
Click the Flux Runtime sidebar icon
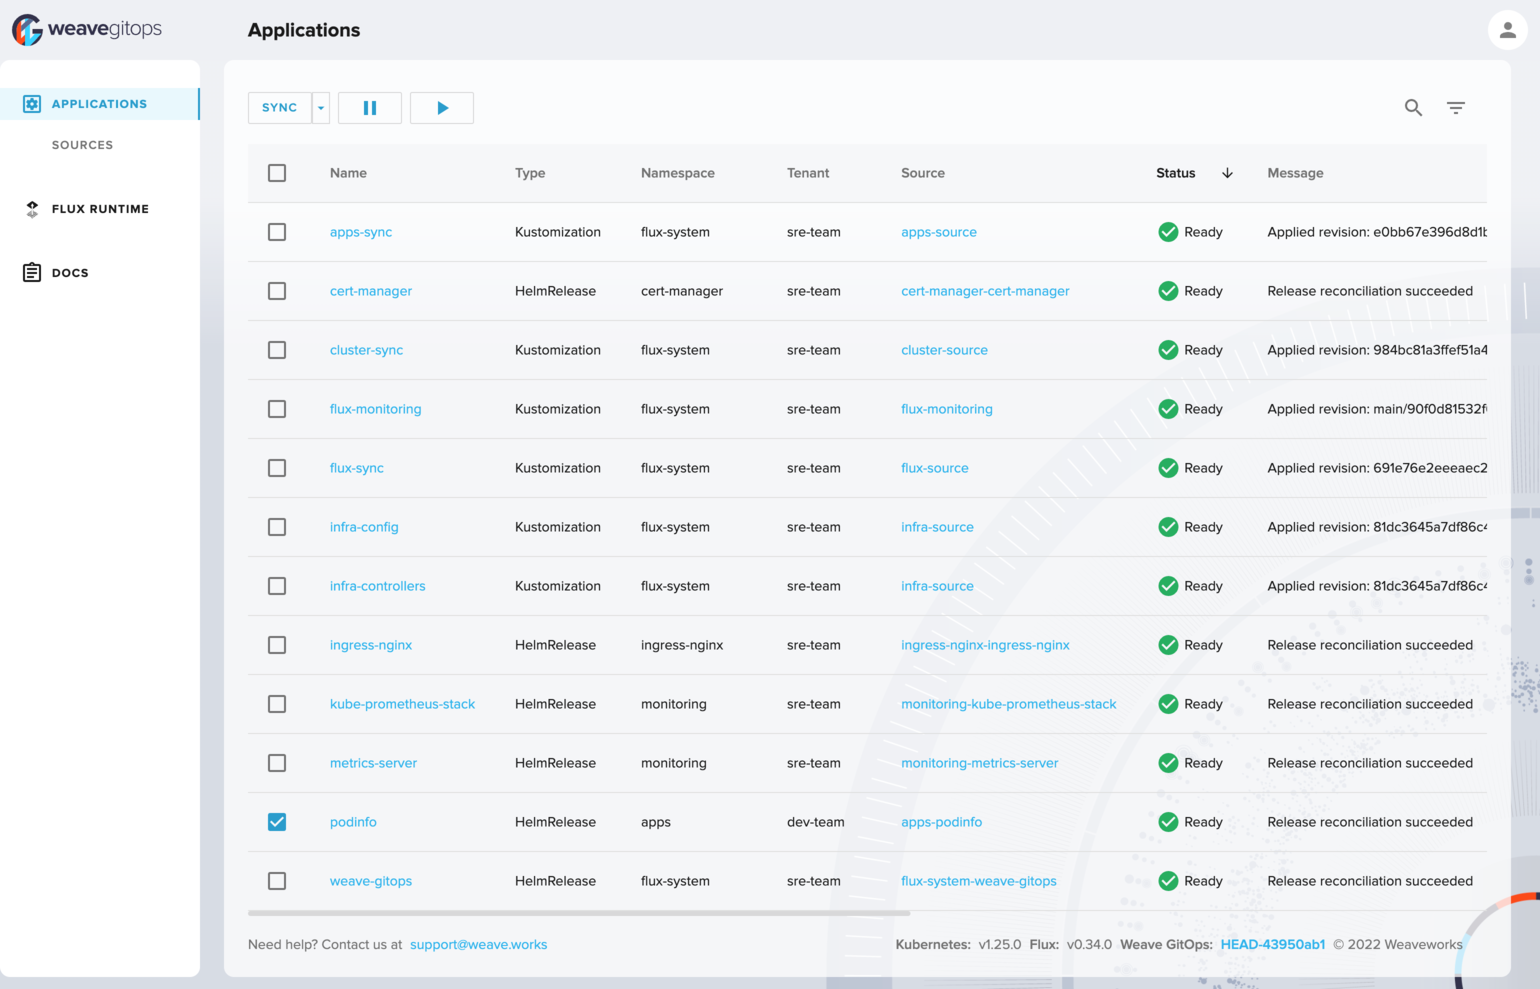[32, 209]
